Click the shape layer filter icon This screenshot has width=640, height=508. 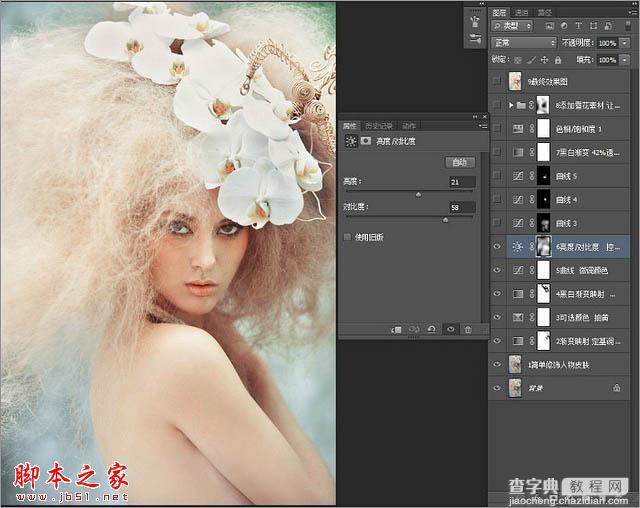coord(593,26)
